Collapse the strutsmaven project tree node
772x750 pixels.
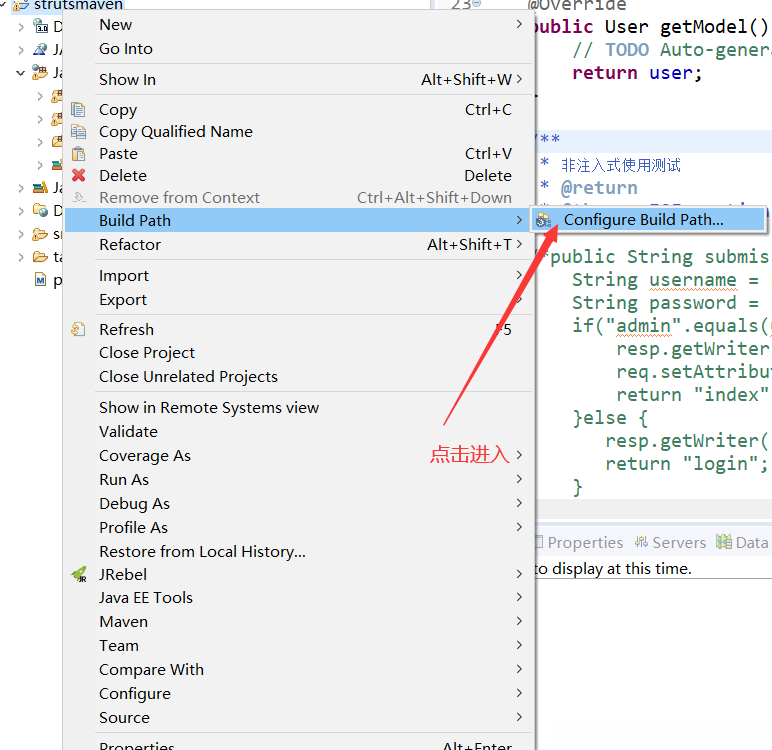click(x=5, y=5)
